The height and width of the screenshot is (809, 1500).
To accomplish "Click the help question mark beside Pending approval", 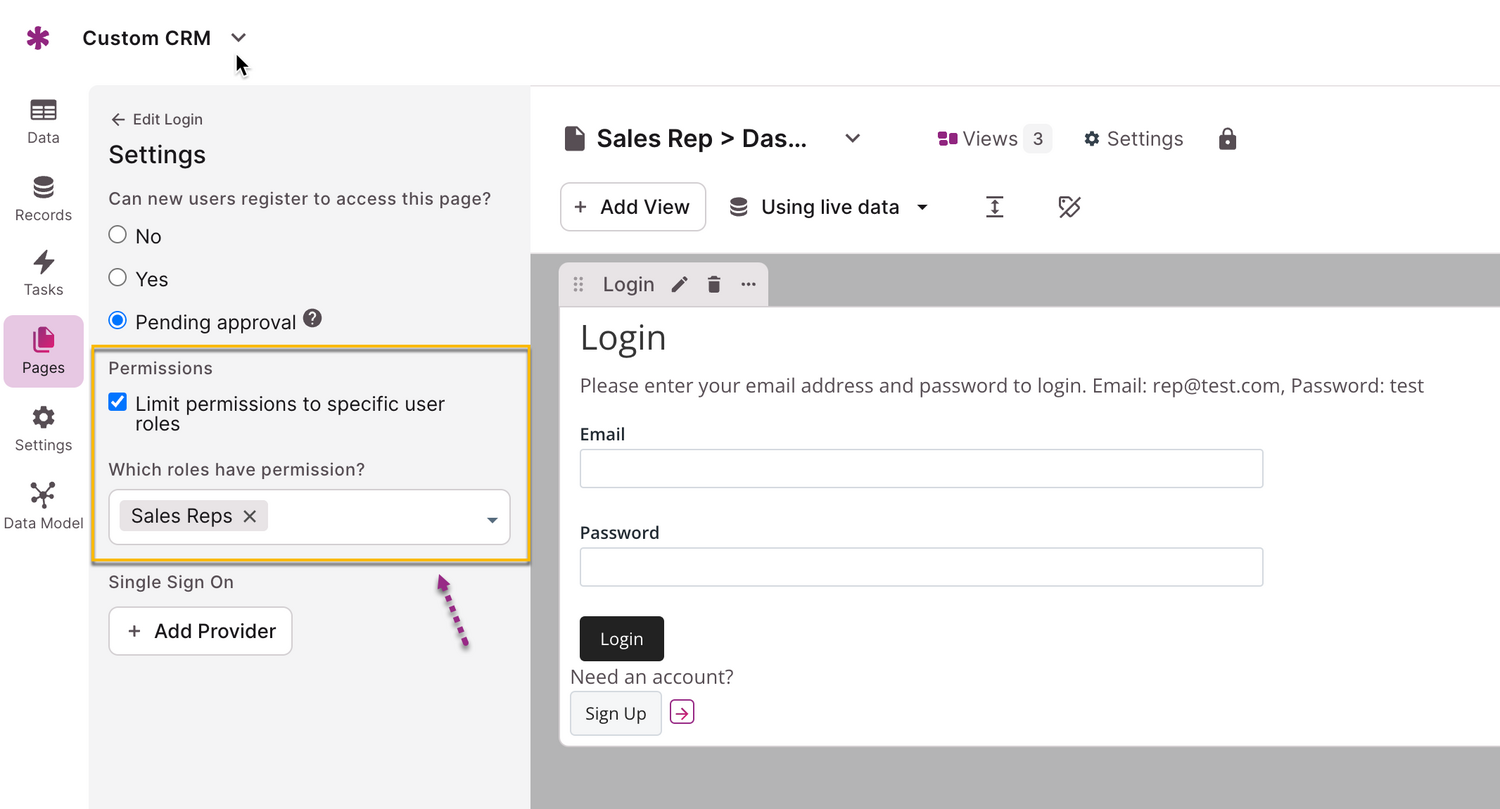I will pos(313,319).
